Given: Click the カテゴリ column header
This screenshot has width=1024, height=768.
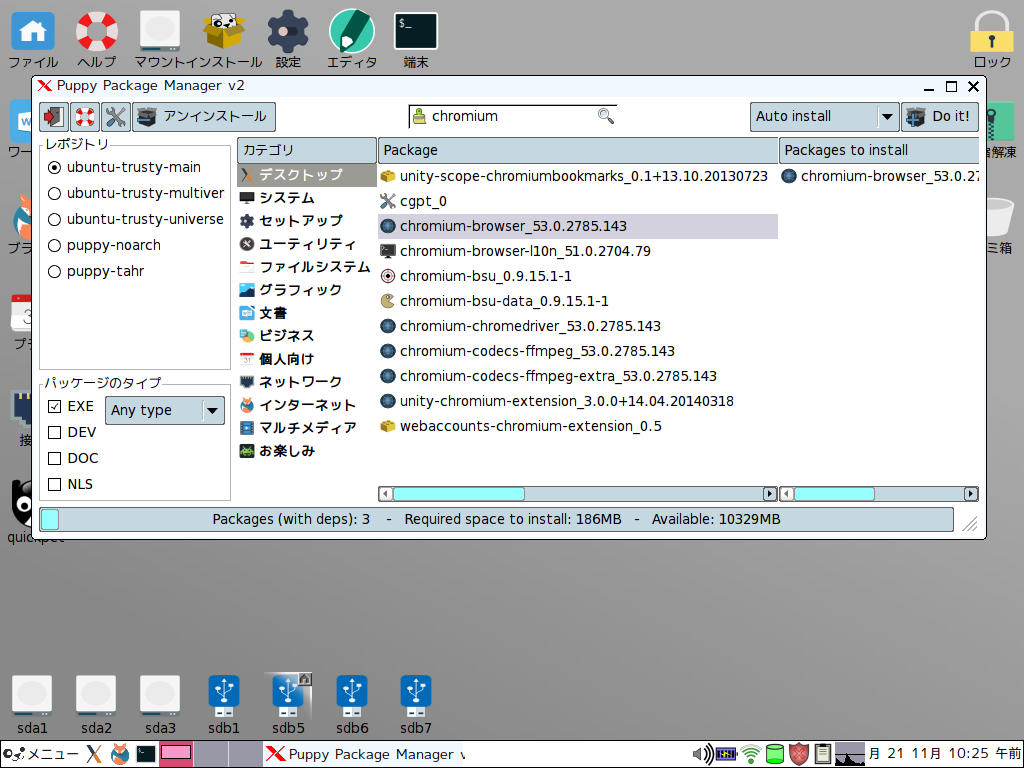Looking at the screenshot, I should click(x=306, y=150).
